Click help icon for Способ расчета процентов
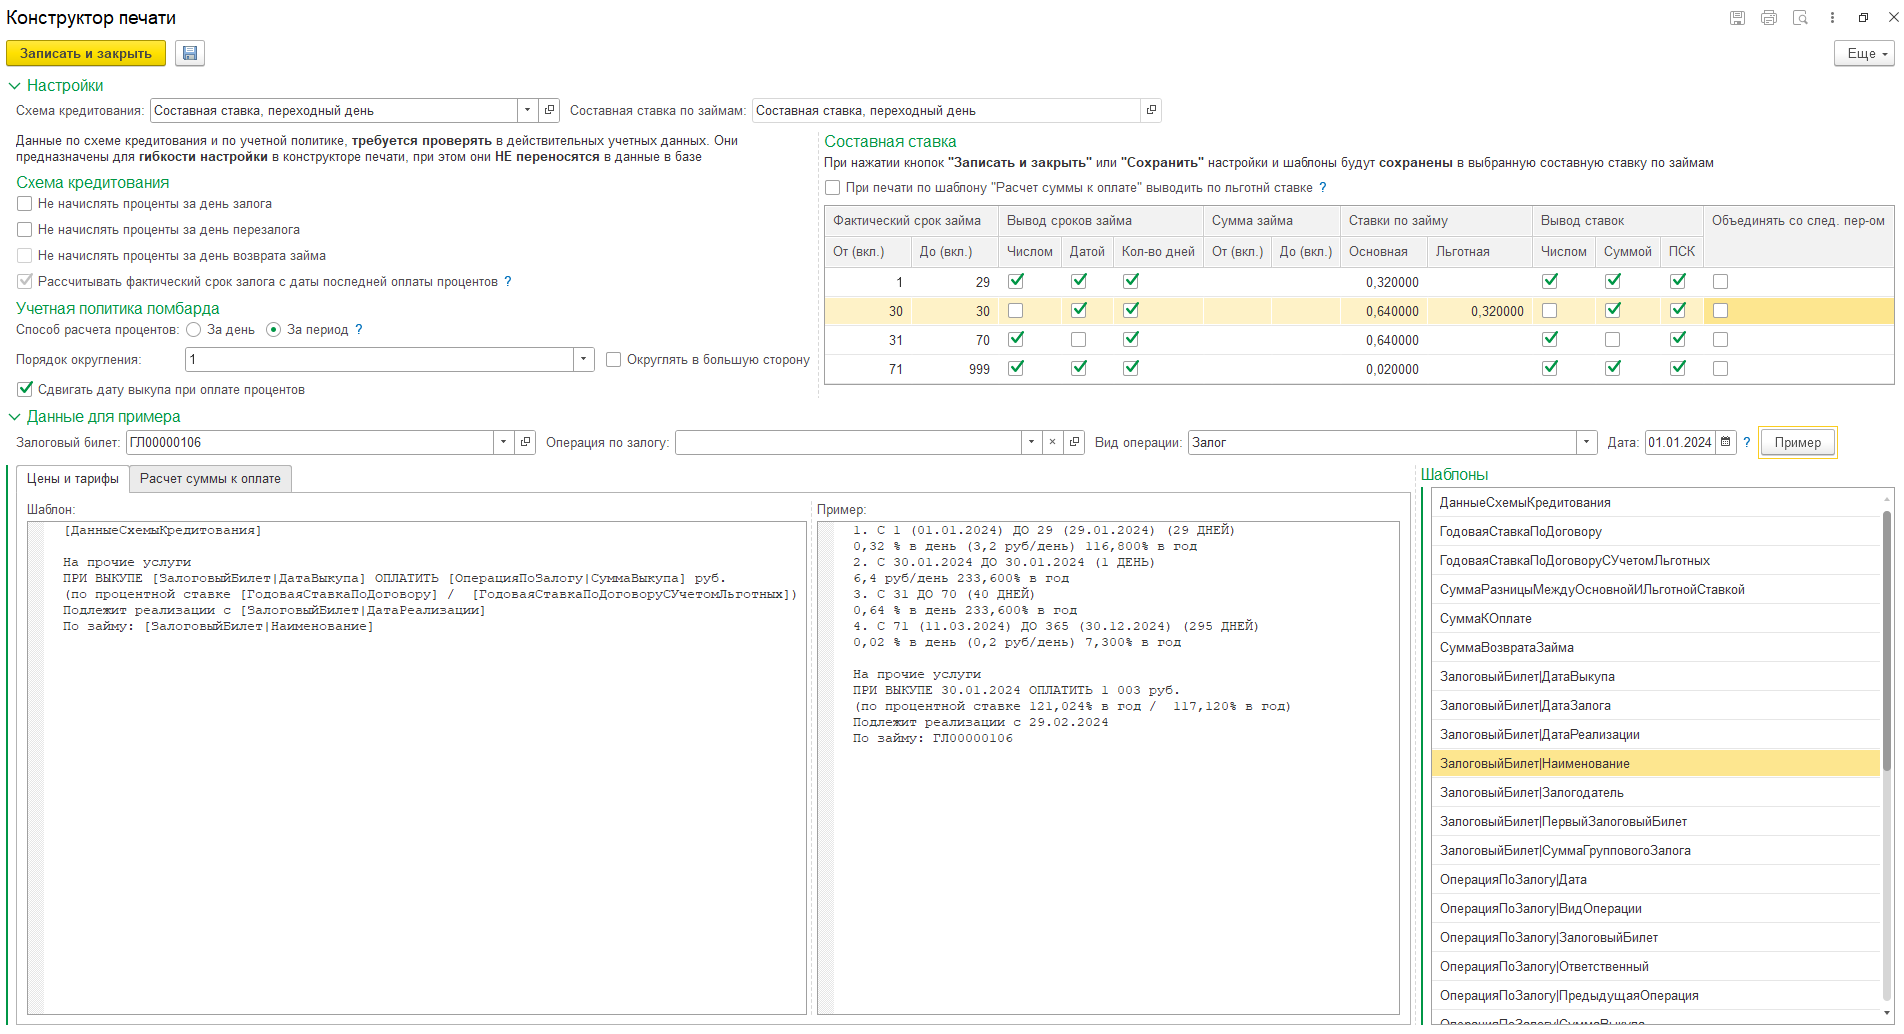Image resolution: width=1904 pixels, height=1034 pixels. pos(359,330)
